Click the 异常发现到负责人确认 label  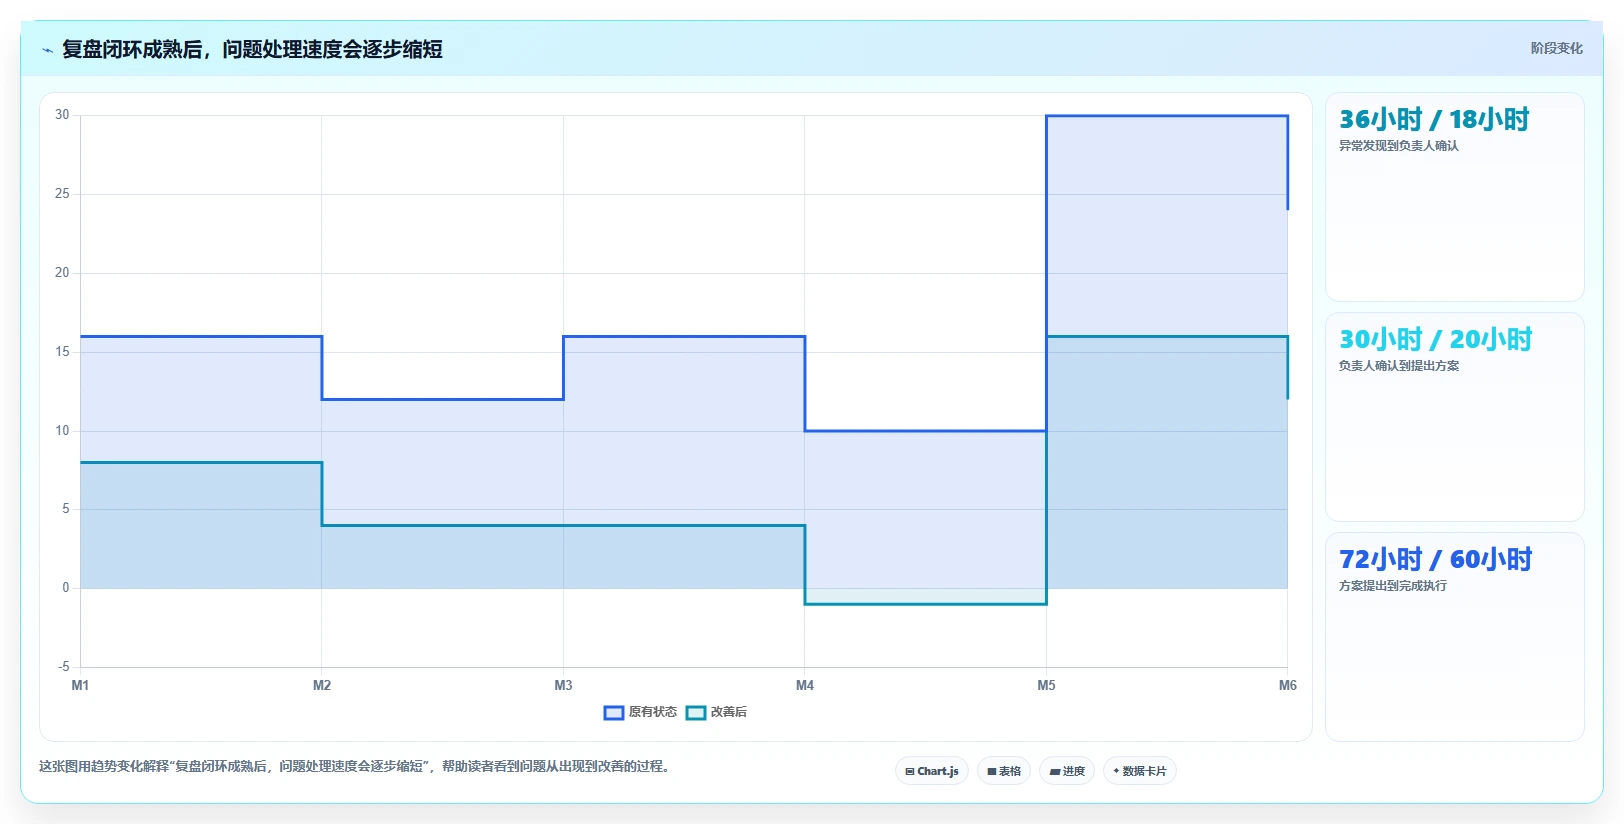(1399, 146)
